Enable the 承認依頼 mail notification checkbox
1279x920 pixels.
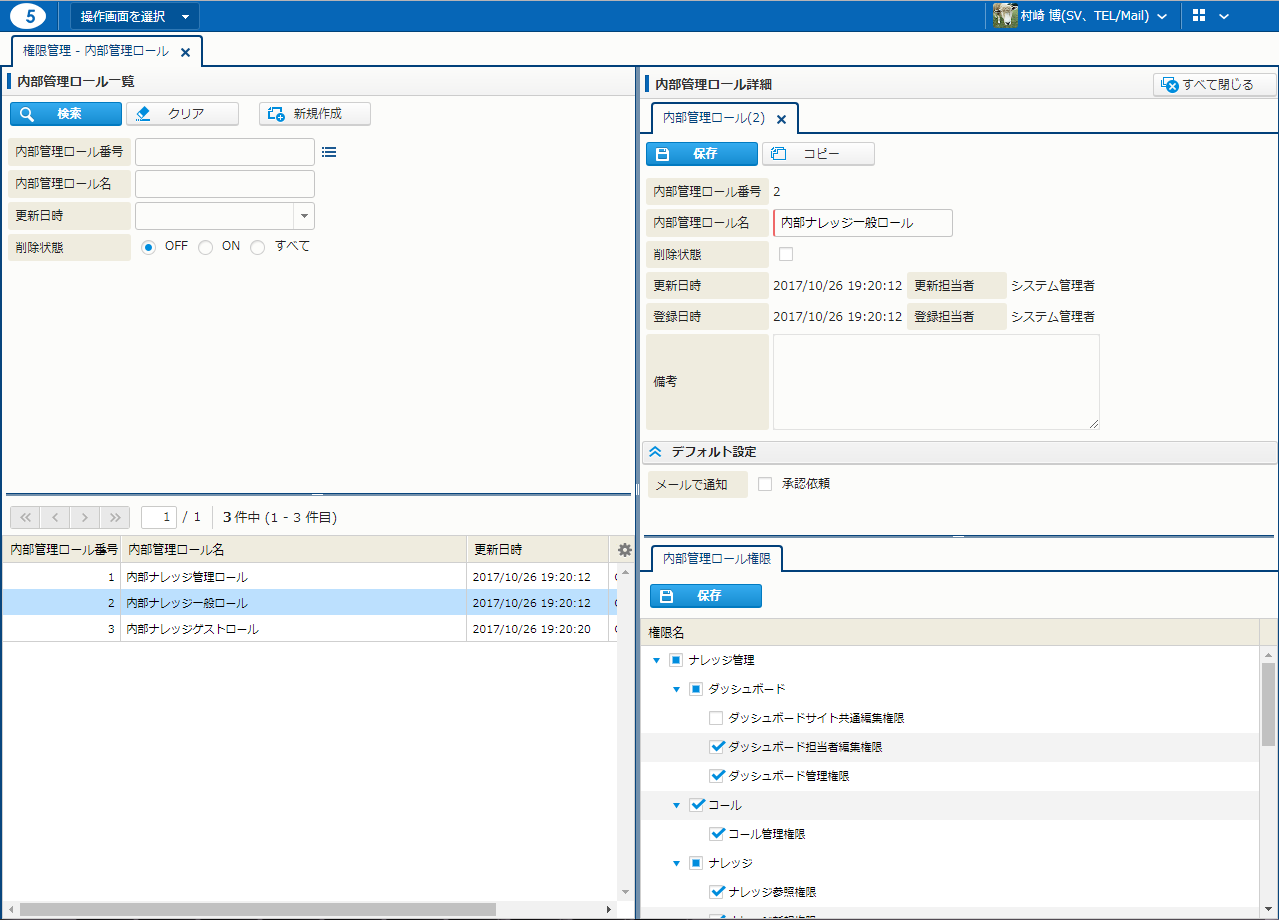765,484
